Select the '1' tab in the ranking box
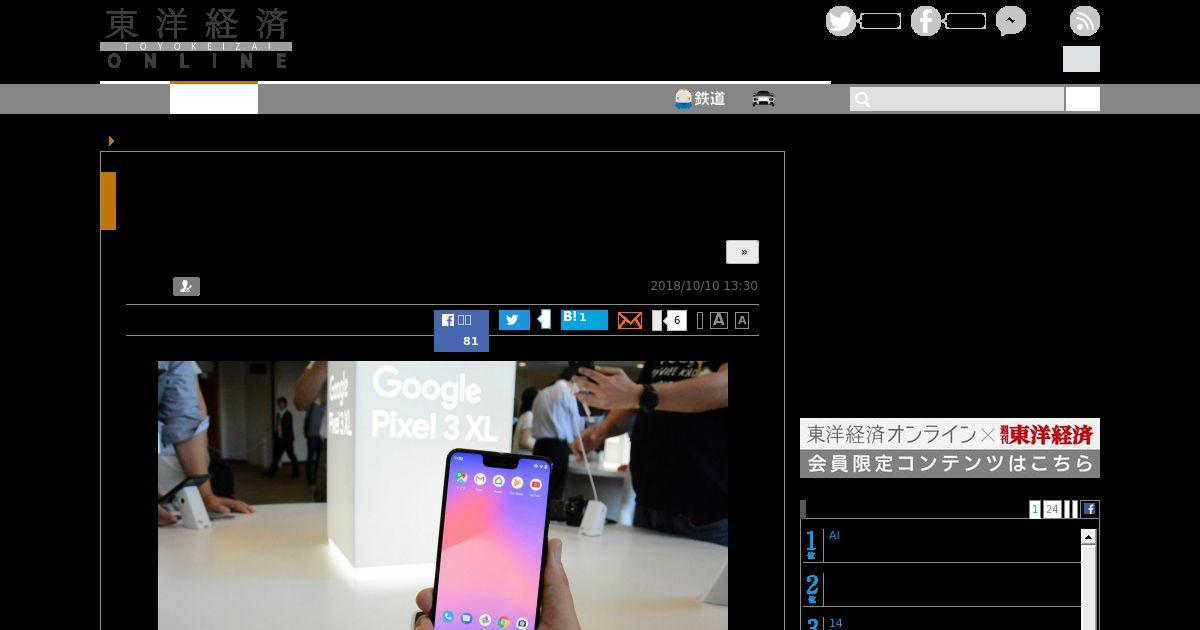The height and width of the screenshot is (630, 1200). point(1035,509)
